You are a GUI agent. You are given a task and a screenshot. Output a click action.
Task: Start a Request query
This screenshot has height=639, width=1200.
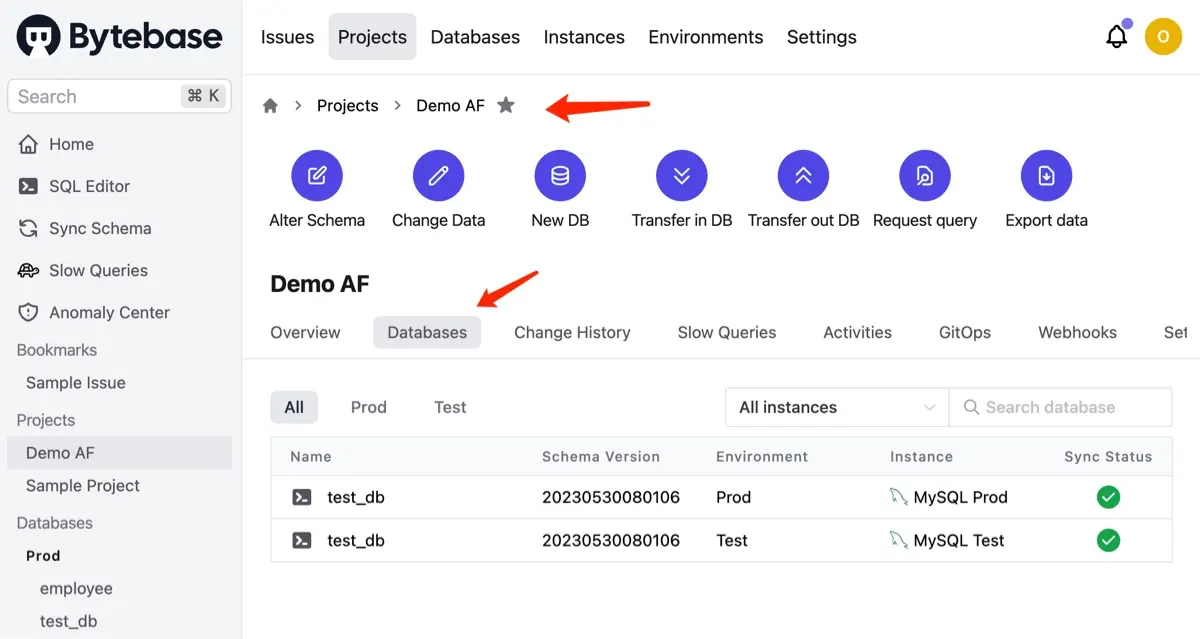click(924, 174)
